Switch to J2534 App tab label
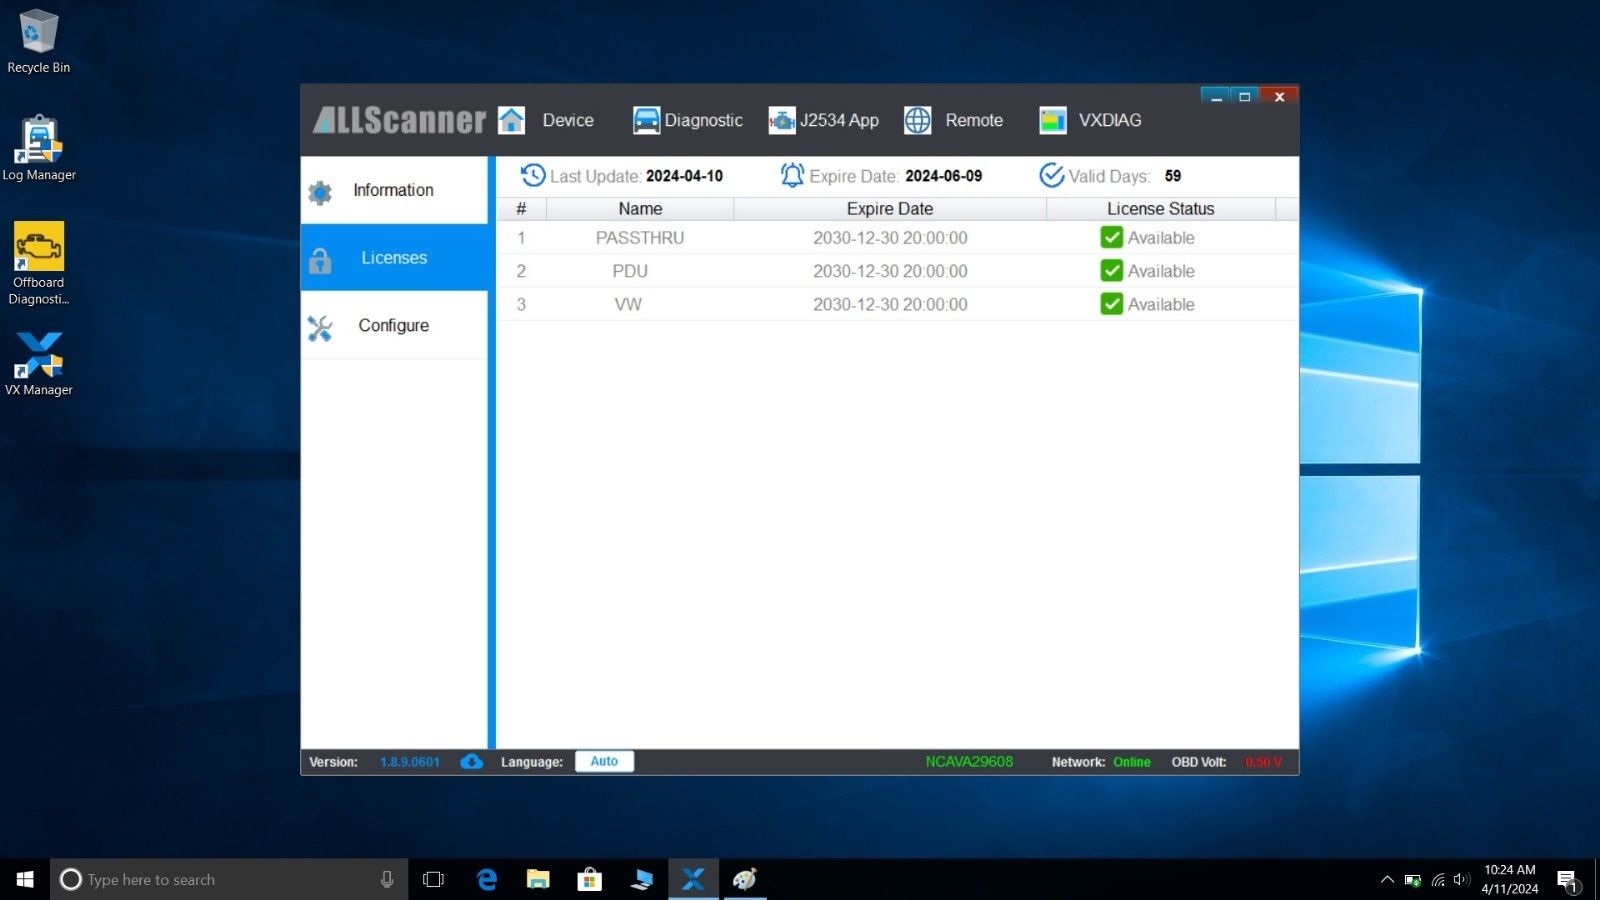The width and height of the screenshot is (1600, 900). tap(839, 120)
